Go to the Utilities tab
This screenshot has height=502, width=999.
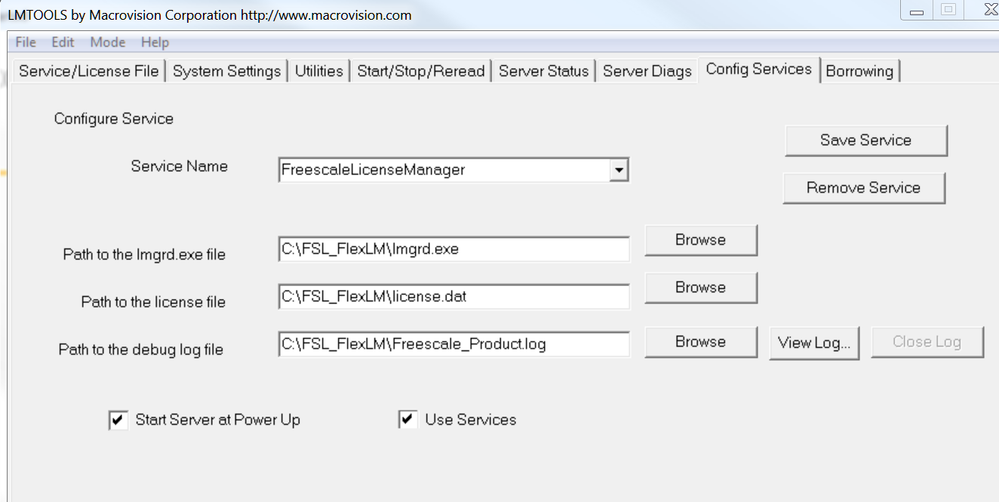[319, 71]
